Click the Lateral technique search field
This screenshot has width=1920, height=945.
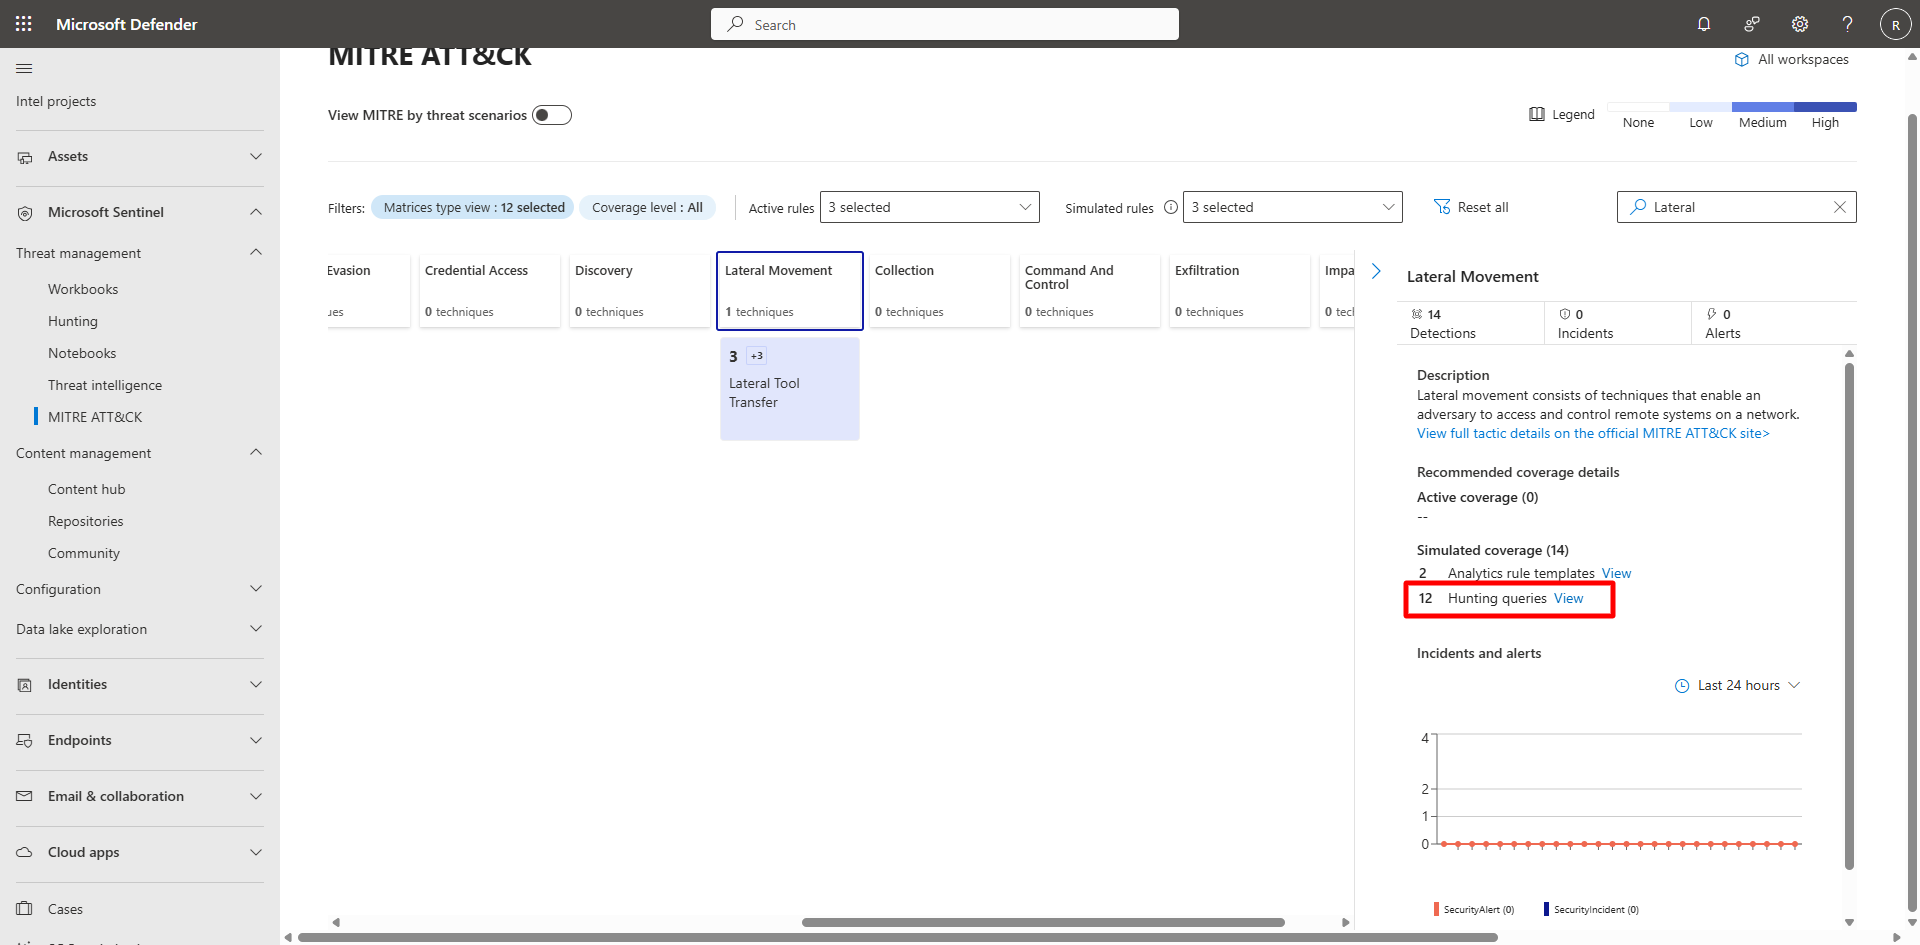(1737, 207)
